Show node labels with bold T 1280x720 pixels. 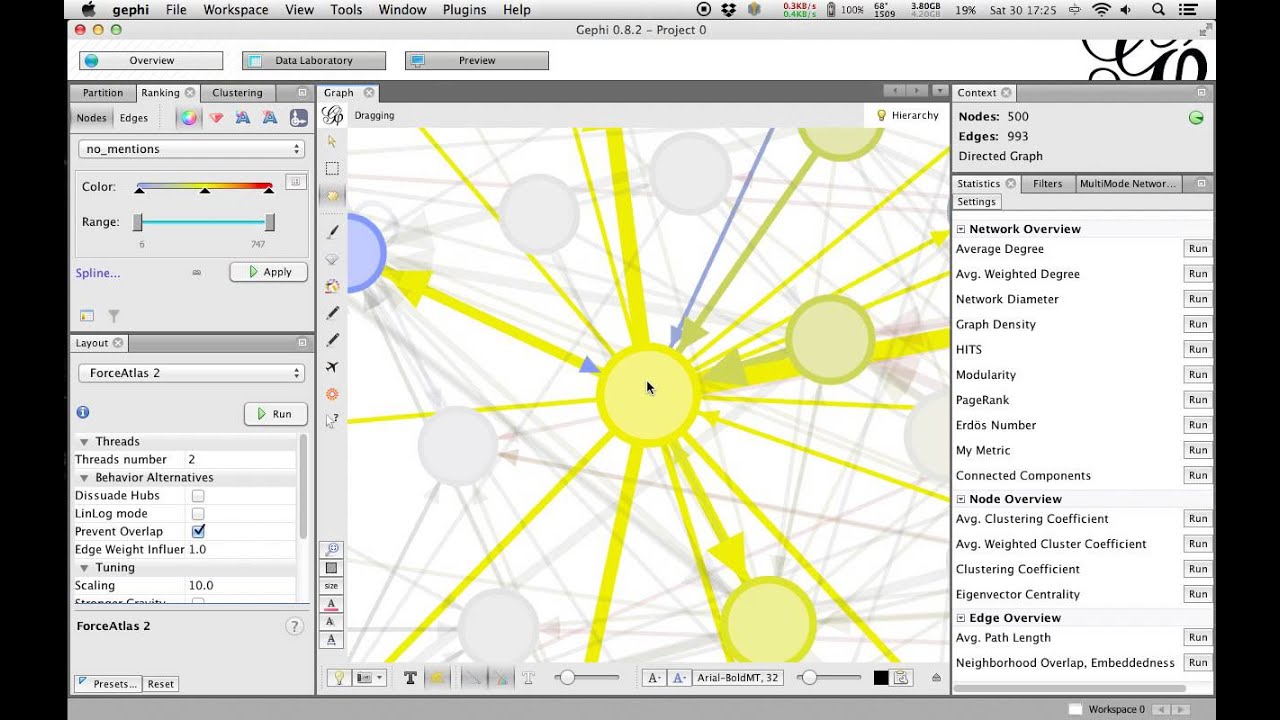(x=410, y=678)
